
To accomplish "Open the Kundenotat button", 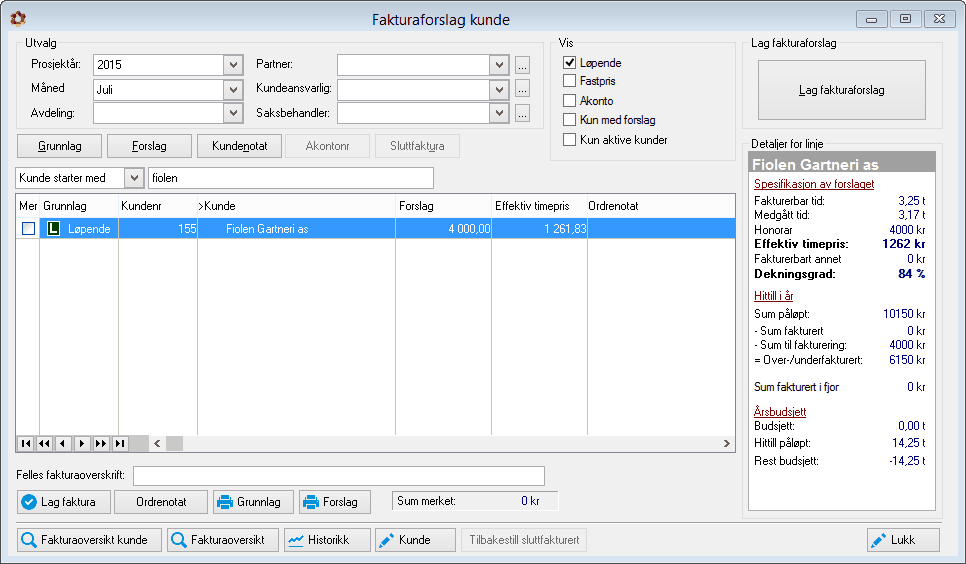I will (x=240, y=146).
